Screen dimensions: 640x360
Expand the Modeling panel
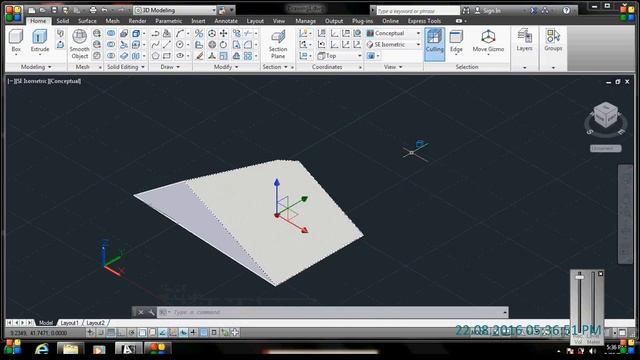(x=36, y=67)
